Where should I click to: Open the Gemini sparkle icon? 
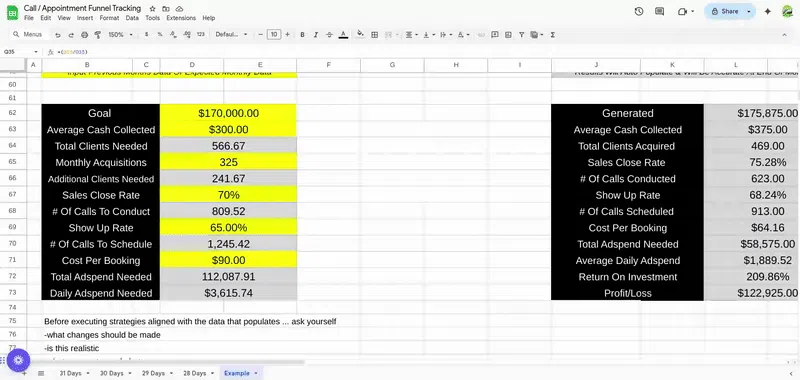[x=768, y=11]
